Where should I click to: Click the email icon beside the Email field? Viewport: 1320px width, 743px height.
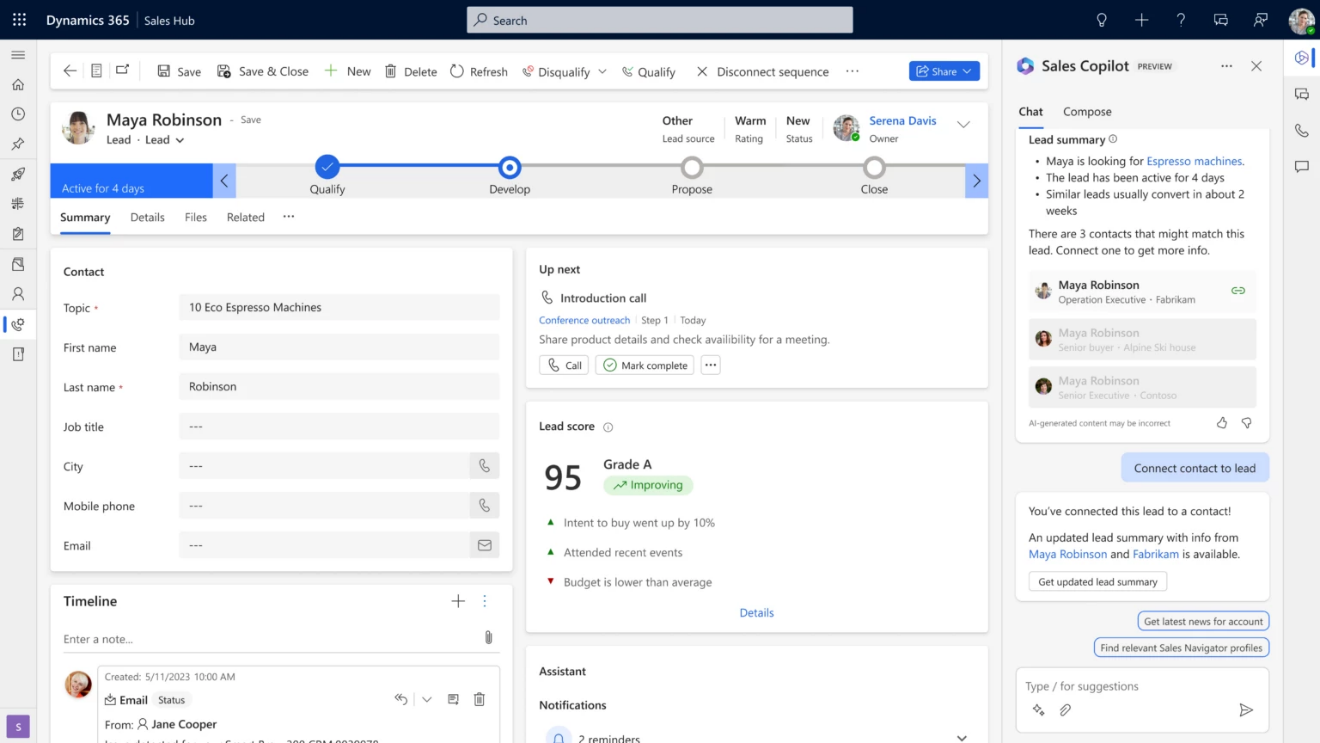coord(484,545)
